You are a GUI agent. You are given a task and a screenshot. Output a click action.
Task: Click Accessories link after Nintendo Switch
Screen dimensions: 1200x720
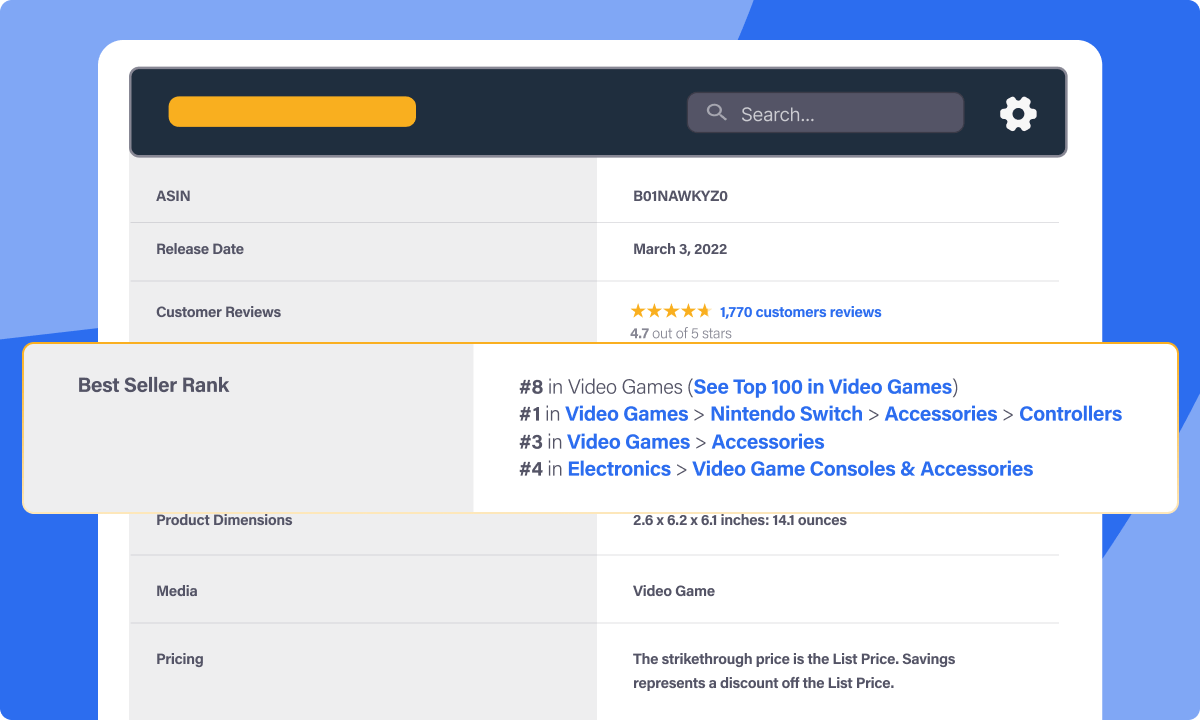(940, 414)
